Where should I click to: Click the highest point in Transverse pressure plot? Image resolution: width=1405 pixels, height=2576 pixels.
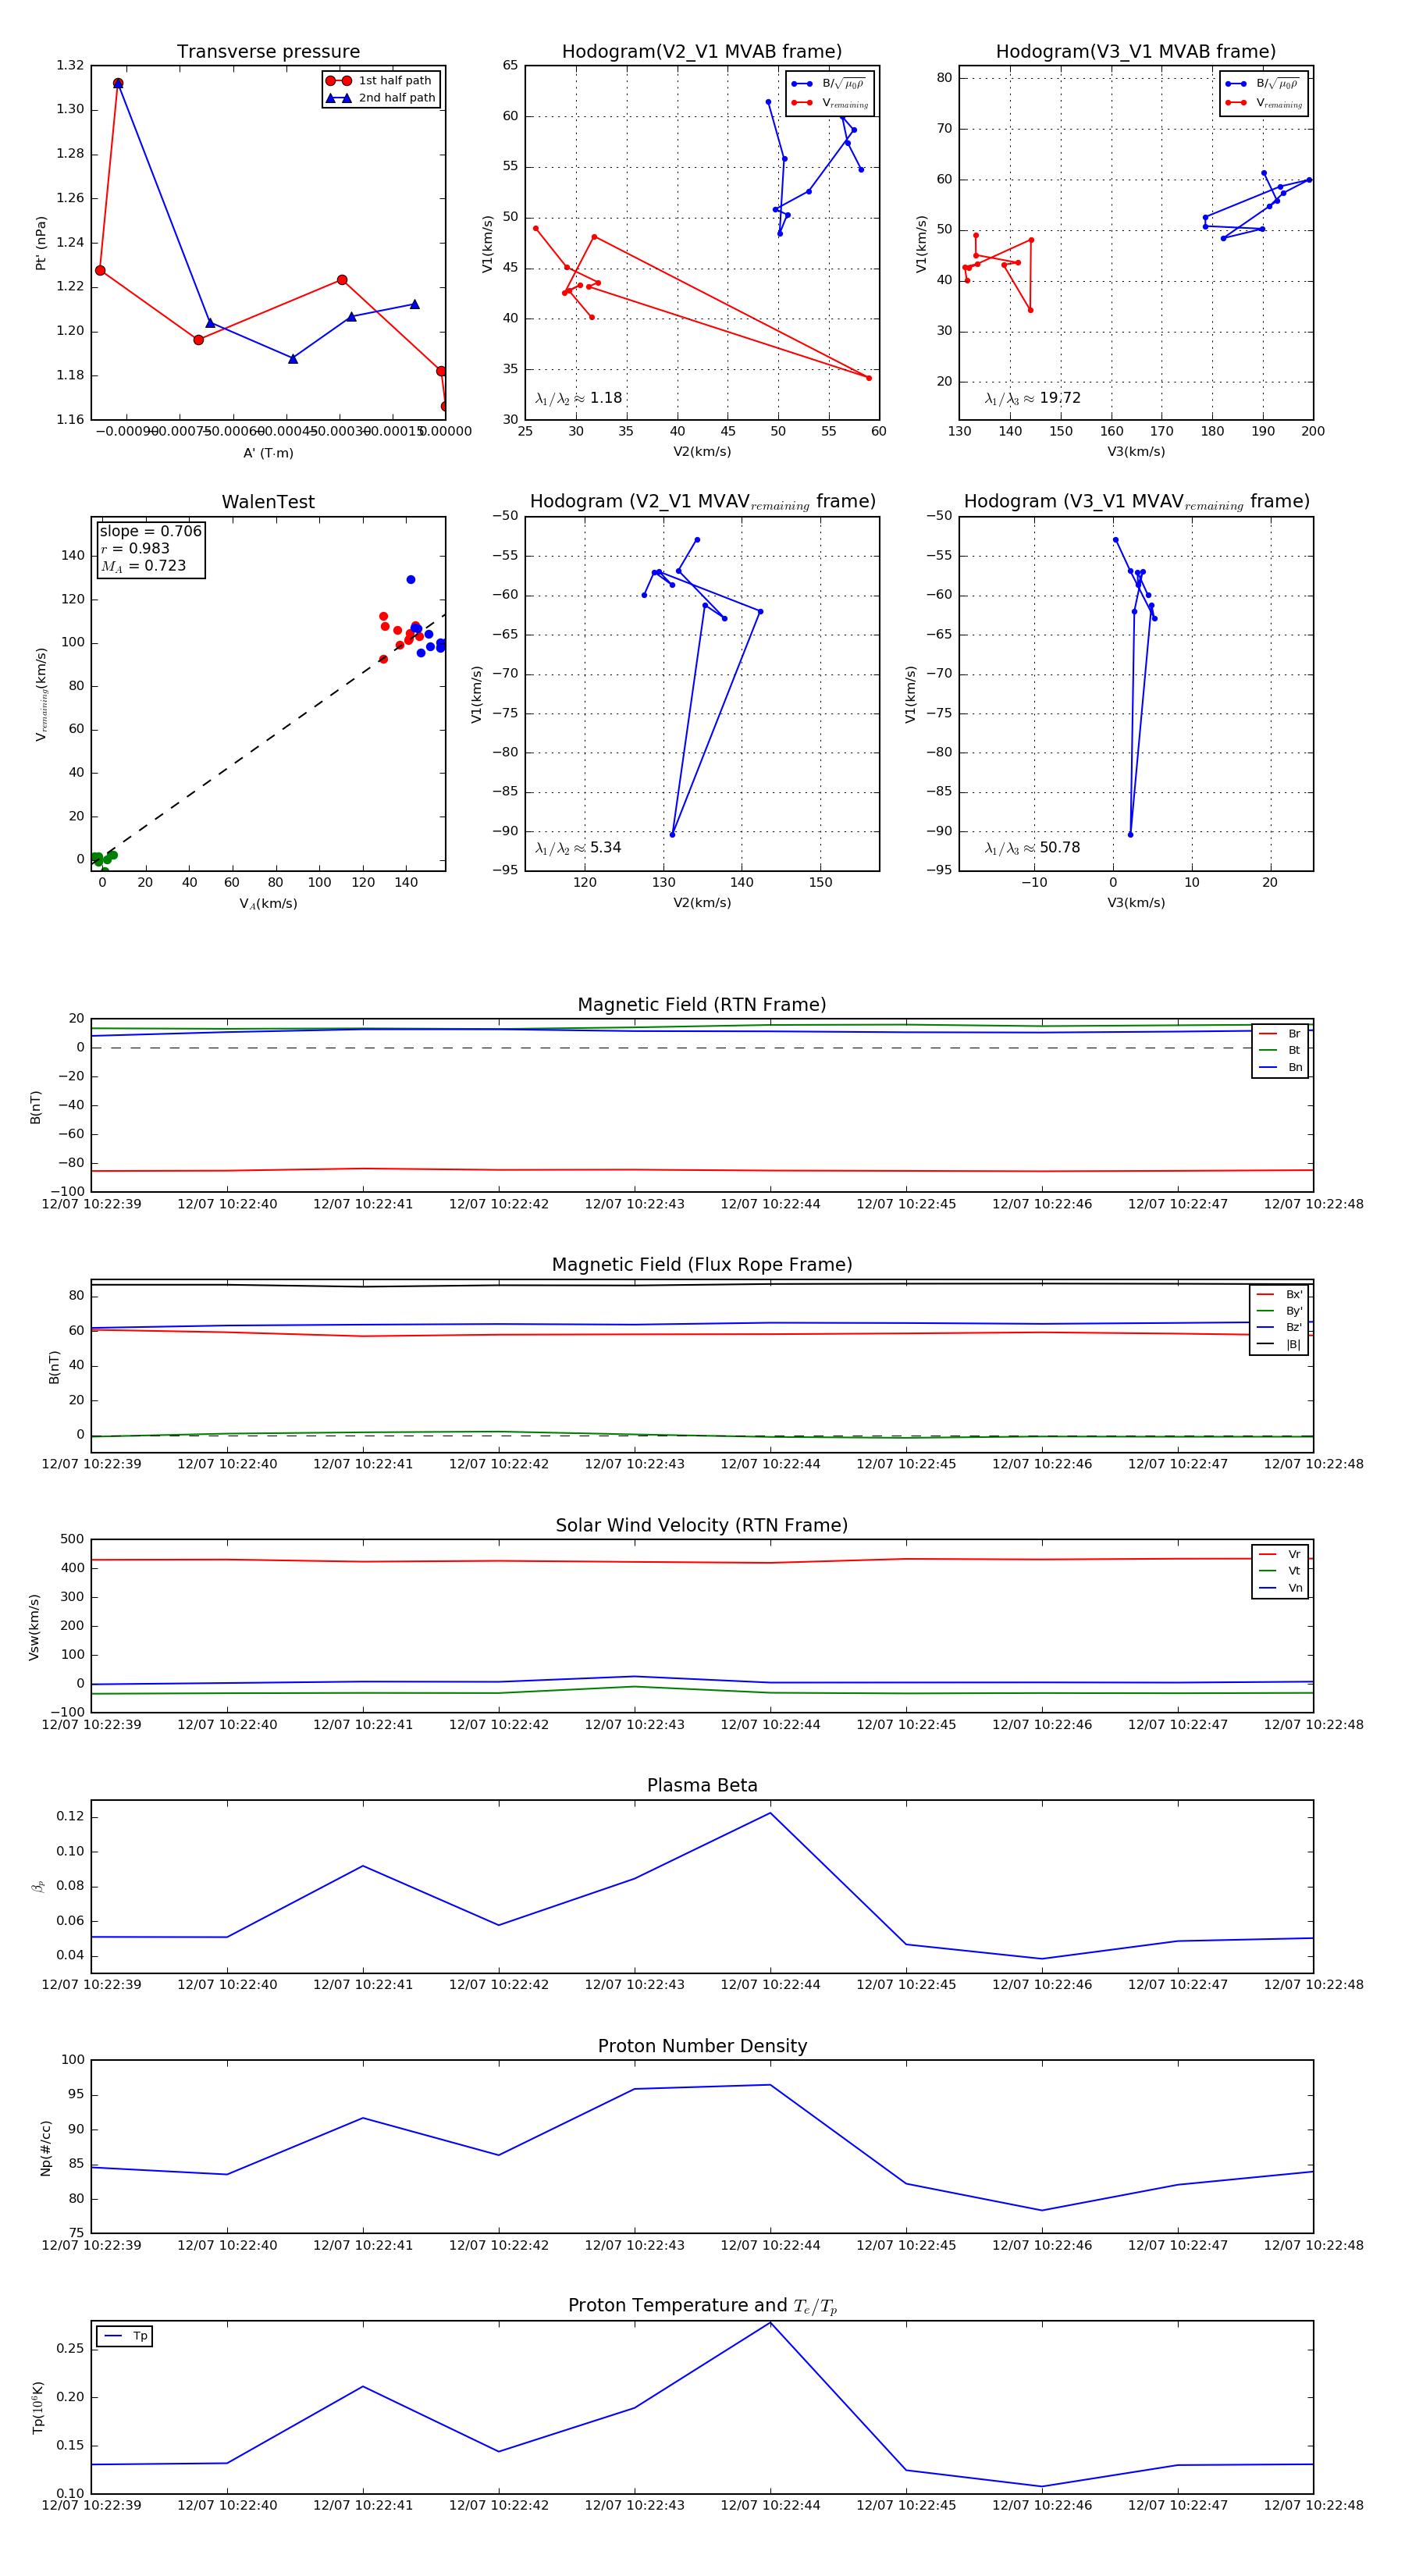118,83
